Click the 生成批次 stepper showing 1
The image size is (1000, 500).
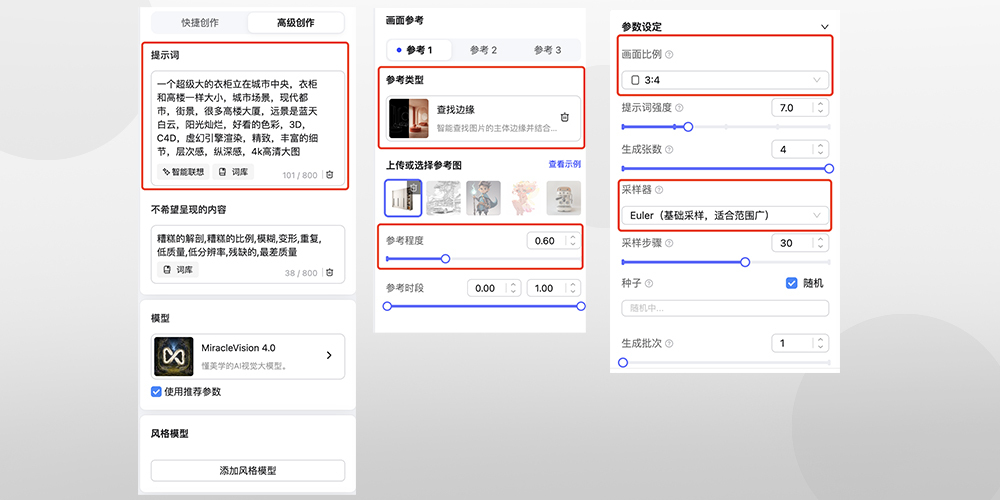pos(800,344)
